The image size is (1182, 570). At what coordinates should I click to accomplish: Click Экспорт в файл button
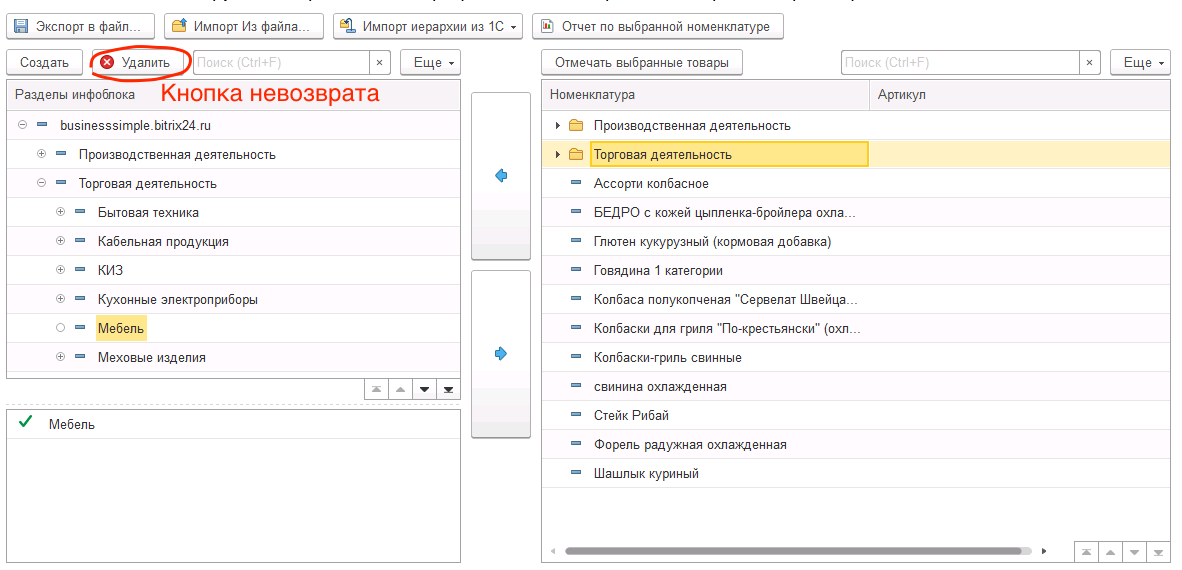(81, 26)
